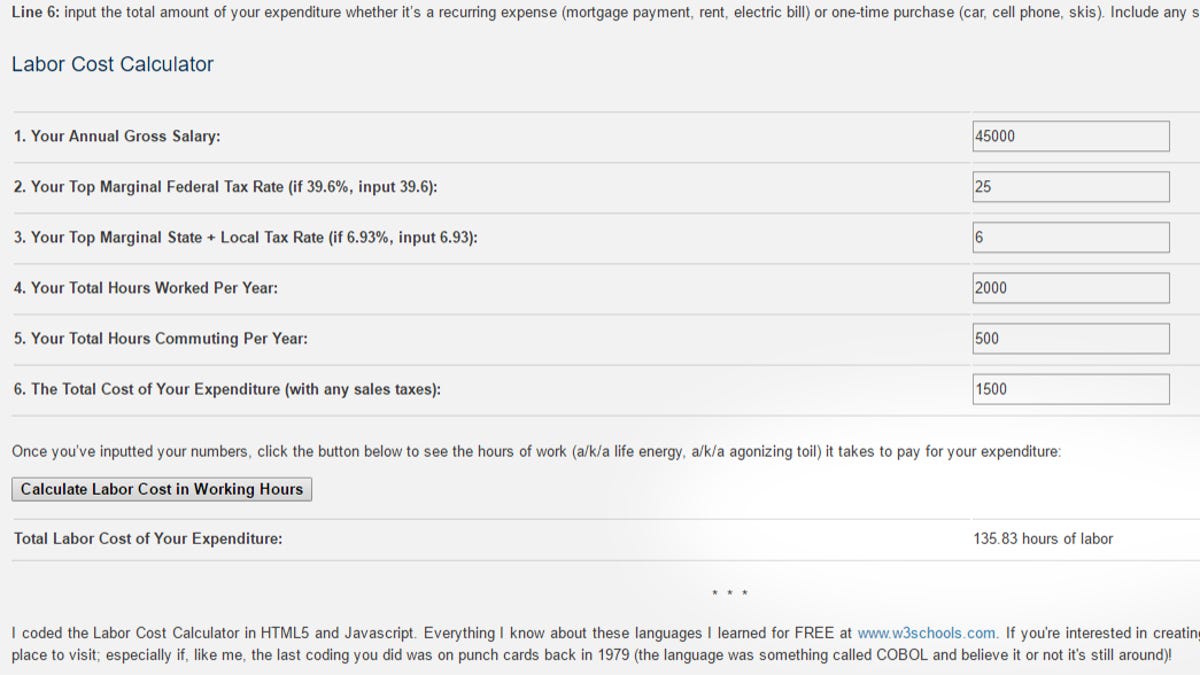Click the bold 'Line 6:' instruction text

pyautogui.click(x=35, y=12)
